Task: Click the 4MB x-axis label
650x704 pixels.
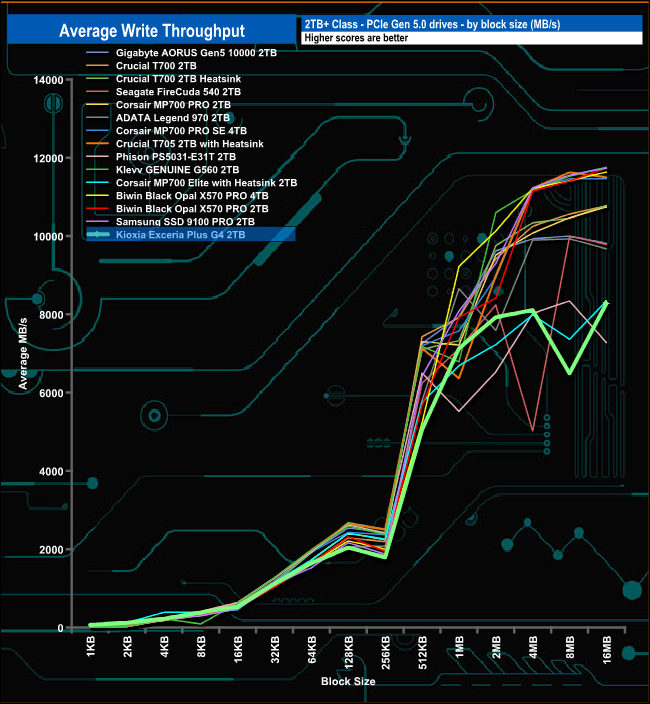Action: tap(533, 647)
